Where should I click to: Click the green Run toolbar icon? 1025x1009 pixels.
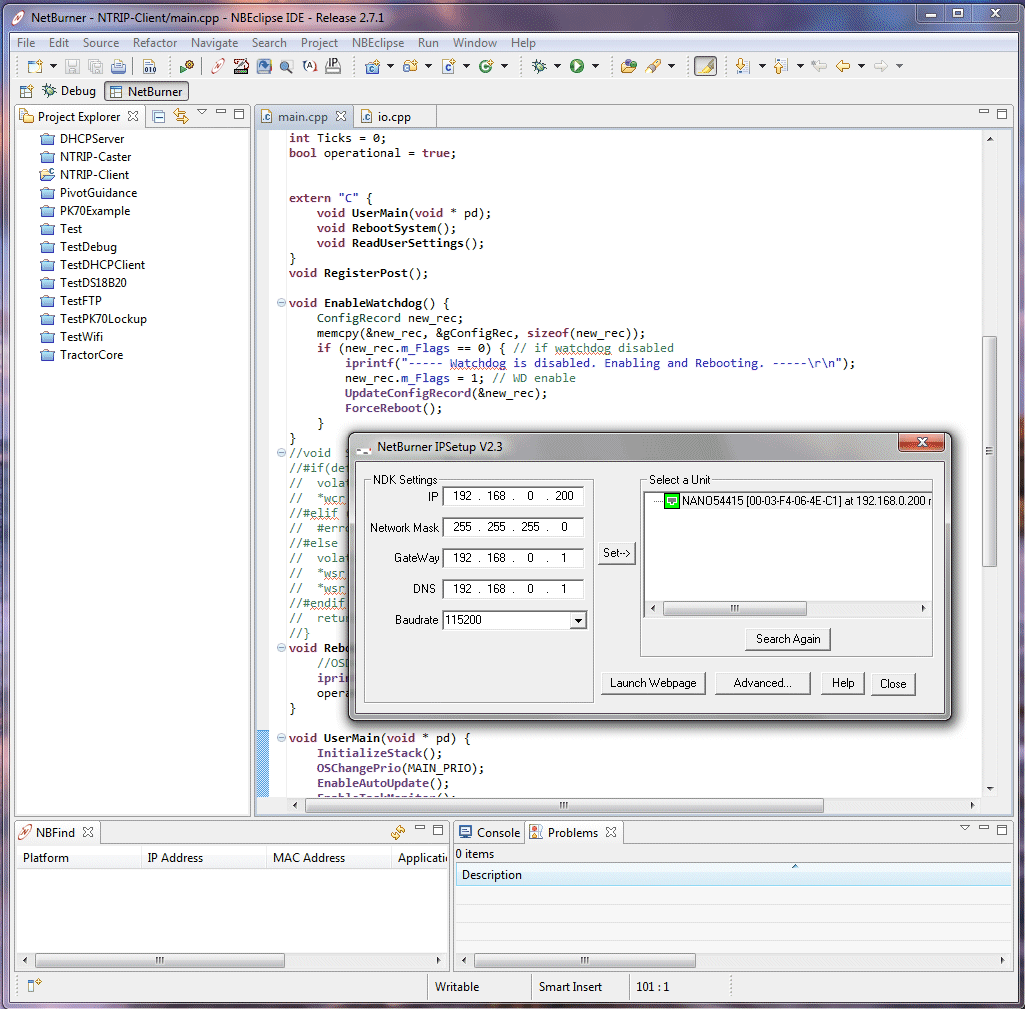[577, 66]
